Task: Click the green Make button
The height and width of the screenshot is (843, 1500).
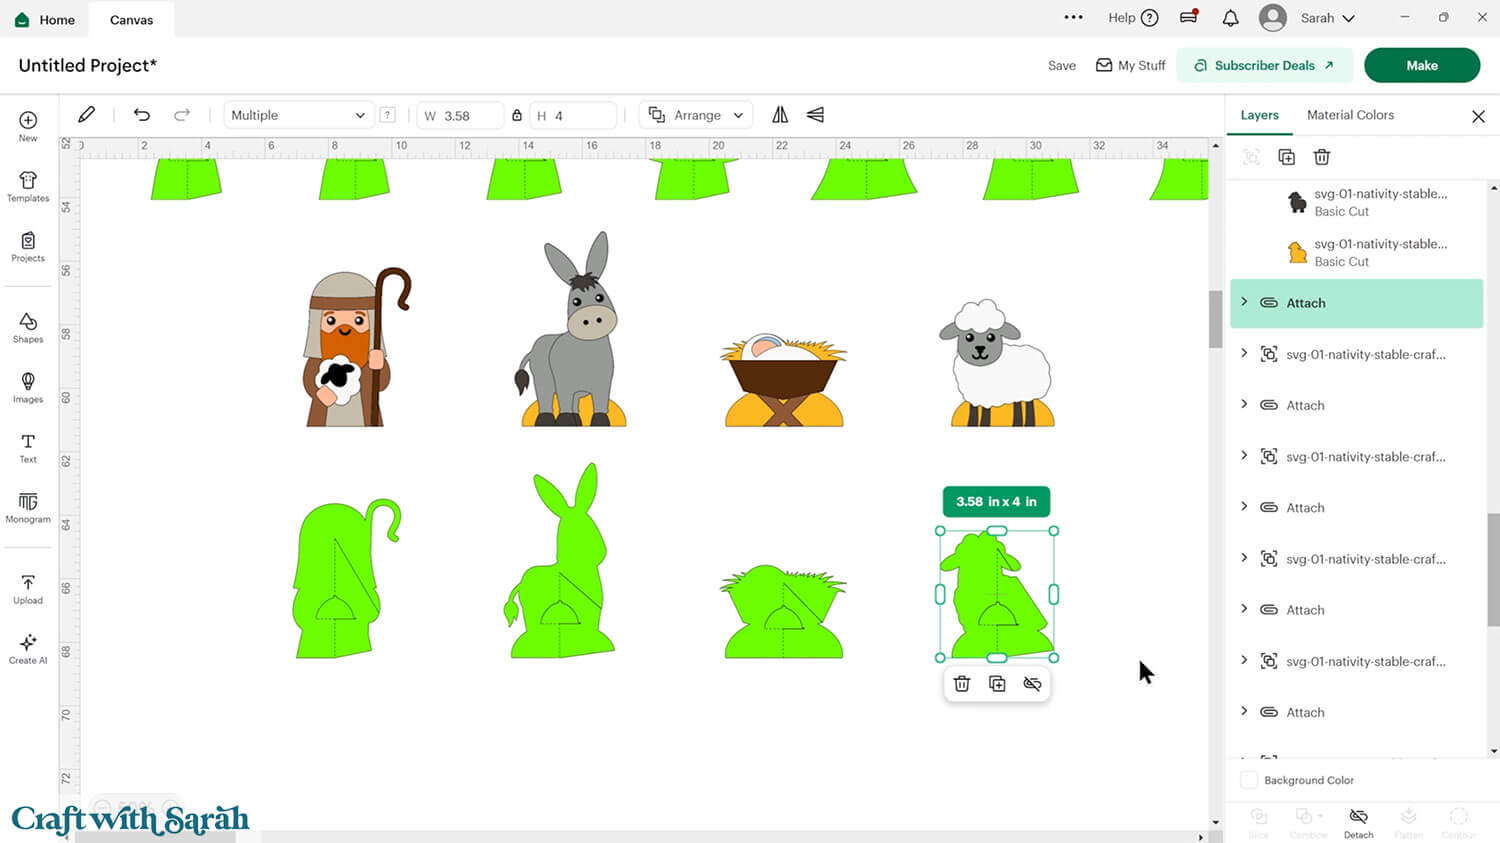Action: click(x=1421, y=65)
